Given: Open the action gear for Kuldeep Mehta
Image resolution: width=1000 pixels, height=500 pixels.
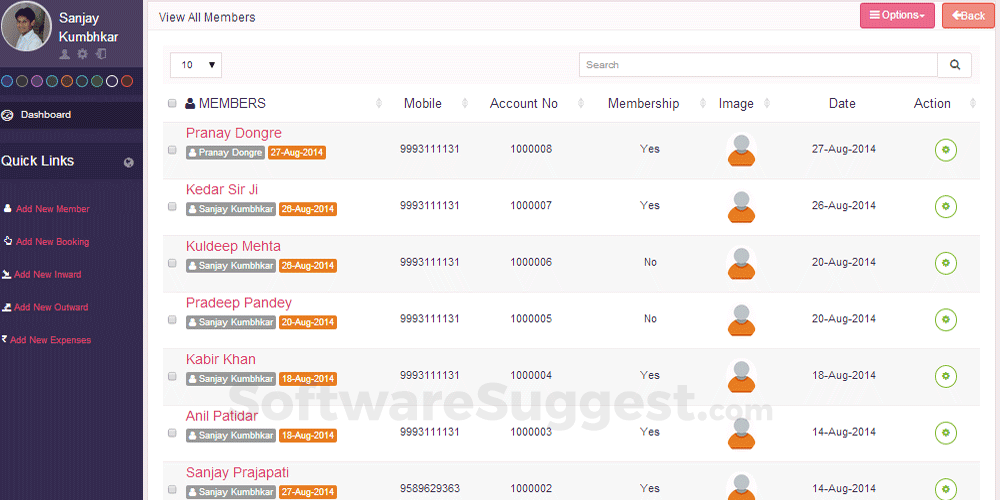Looking at the screenshot, I should 945,263.
